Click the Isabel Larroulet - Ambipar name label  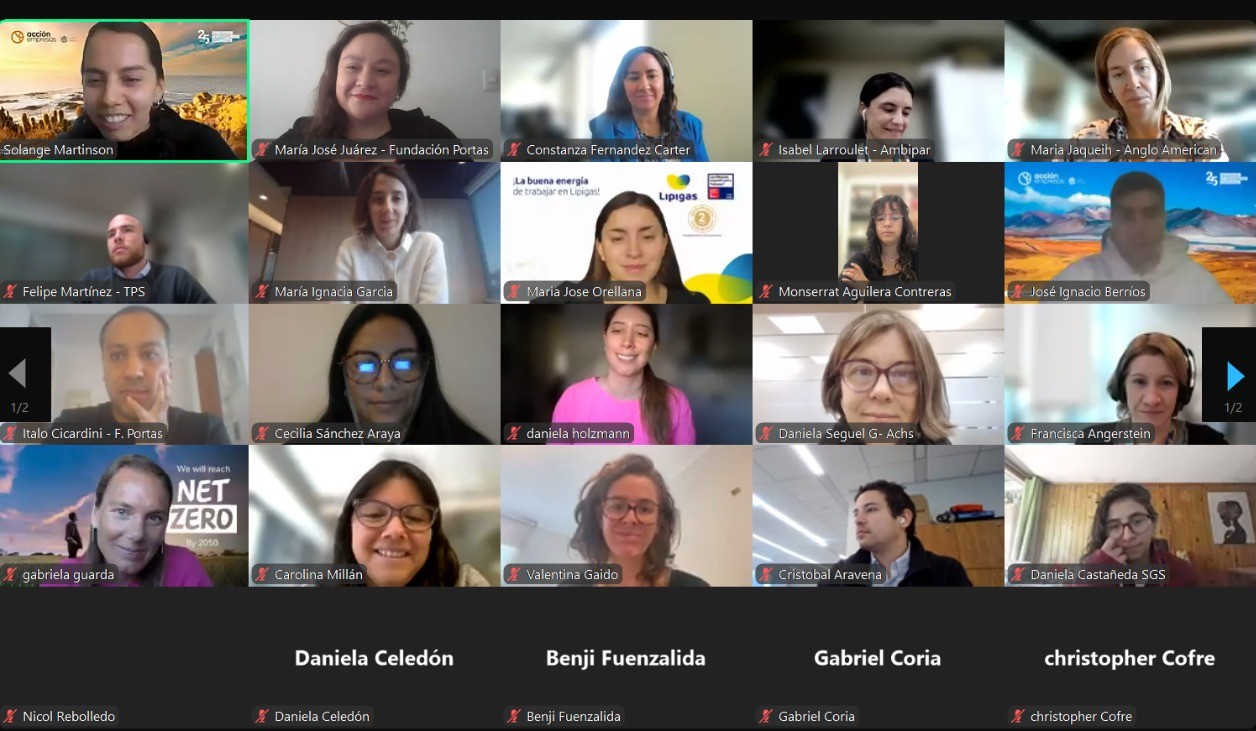click(x=854, y=150)
